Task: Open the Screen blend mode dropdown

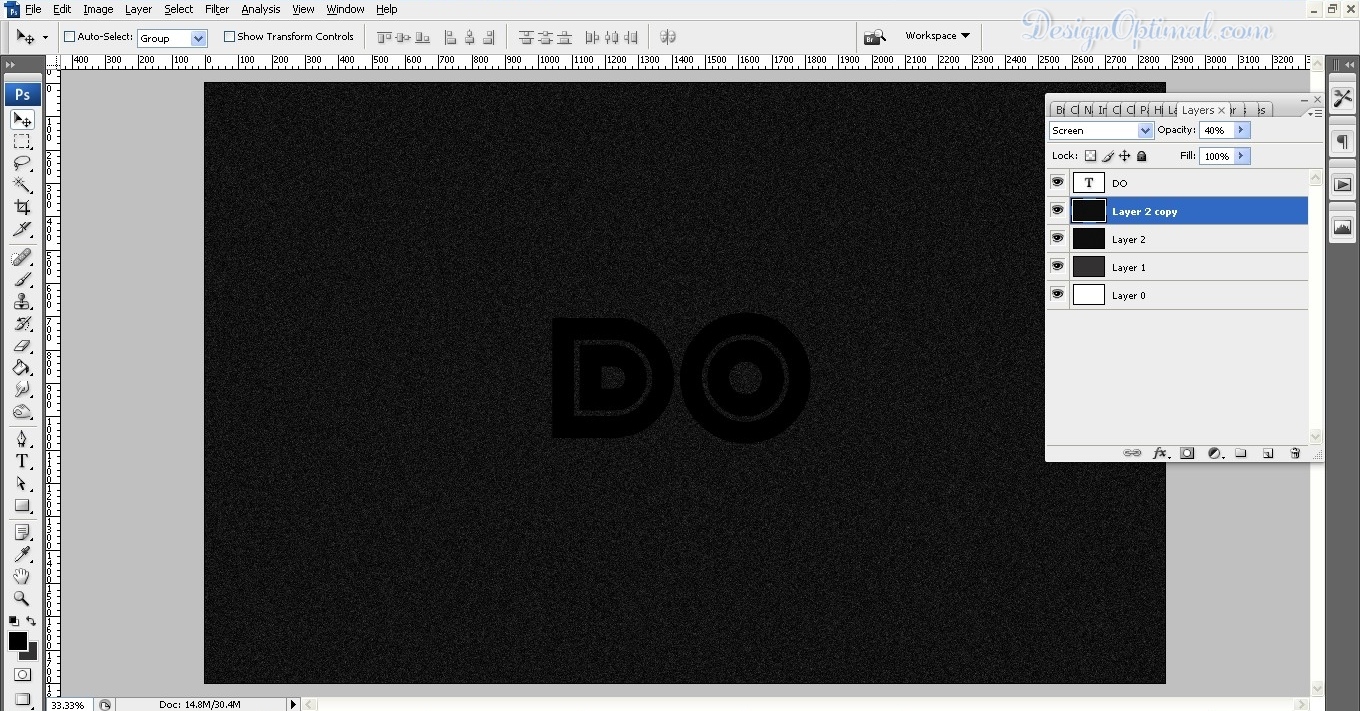Action: pos(1145,130)
